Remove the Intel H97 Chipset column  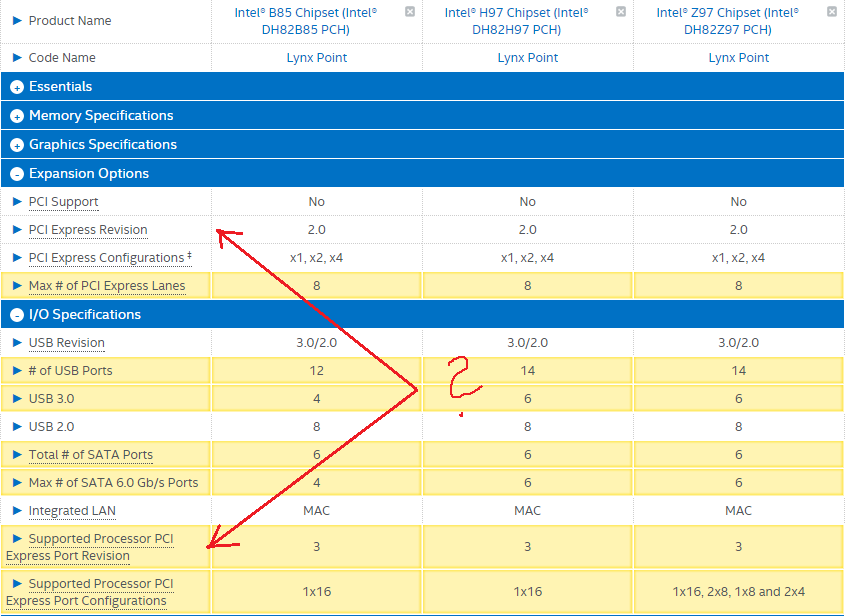pos(621,11)
